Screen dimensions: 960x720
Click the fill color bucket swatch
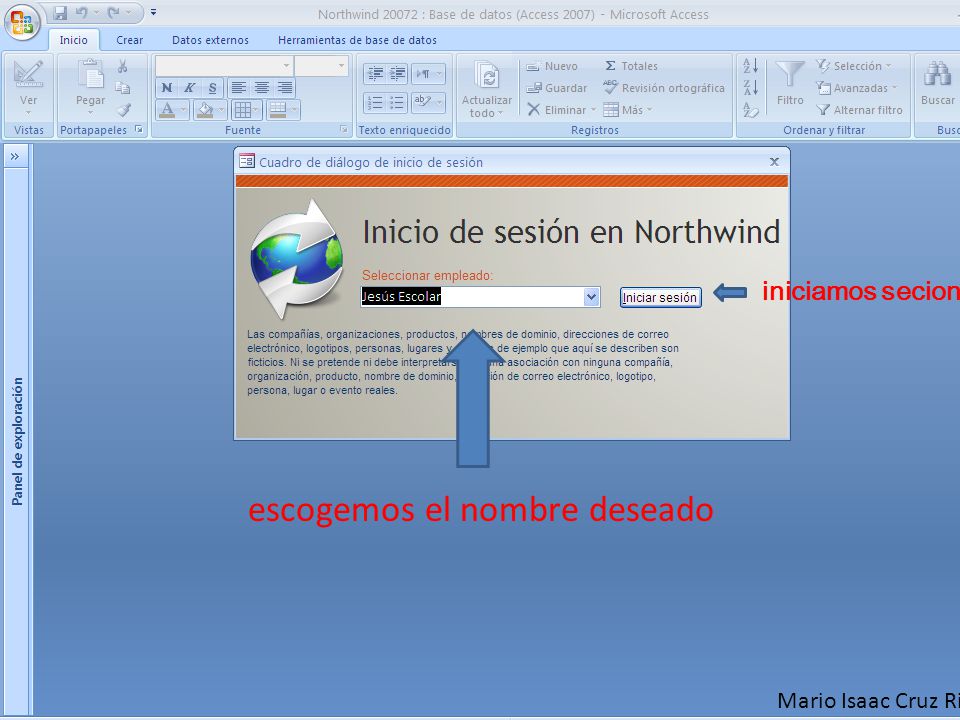tap(205, 110)
